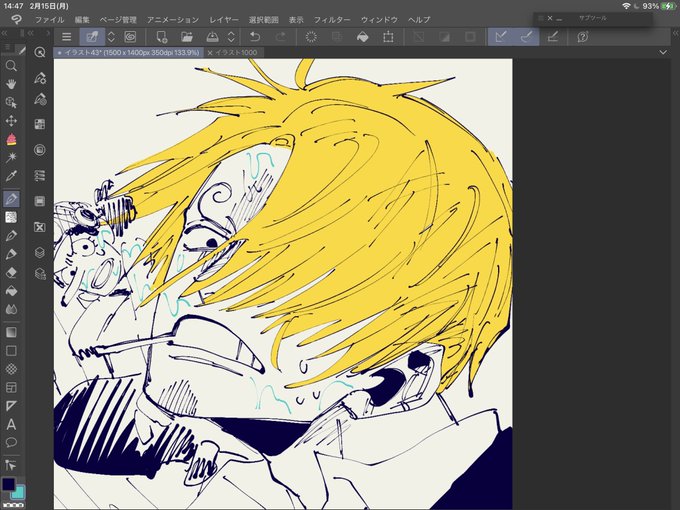680x510 pixels.
Task: Select the Pencil tool
Action: tap(11, 235)
